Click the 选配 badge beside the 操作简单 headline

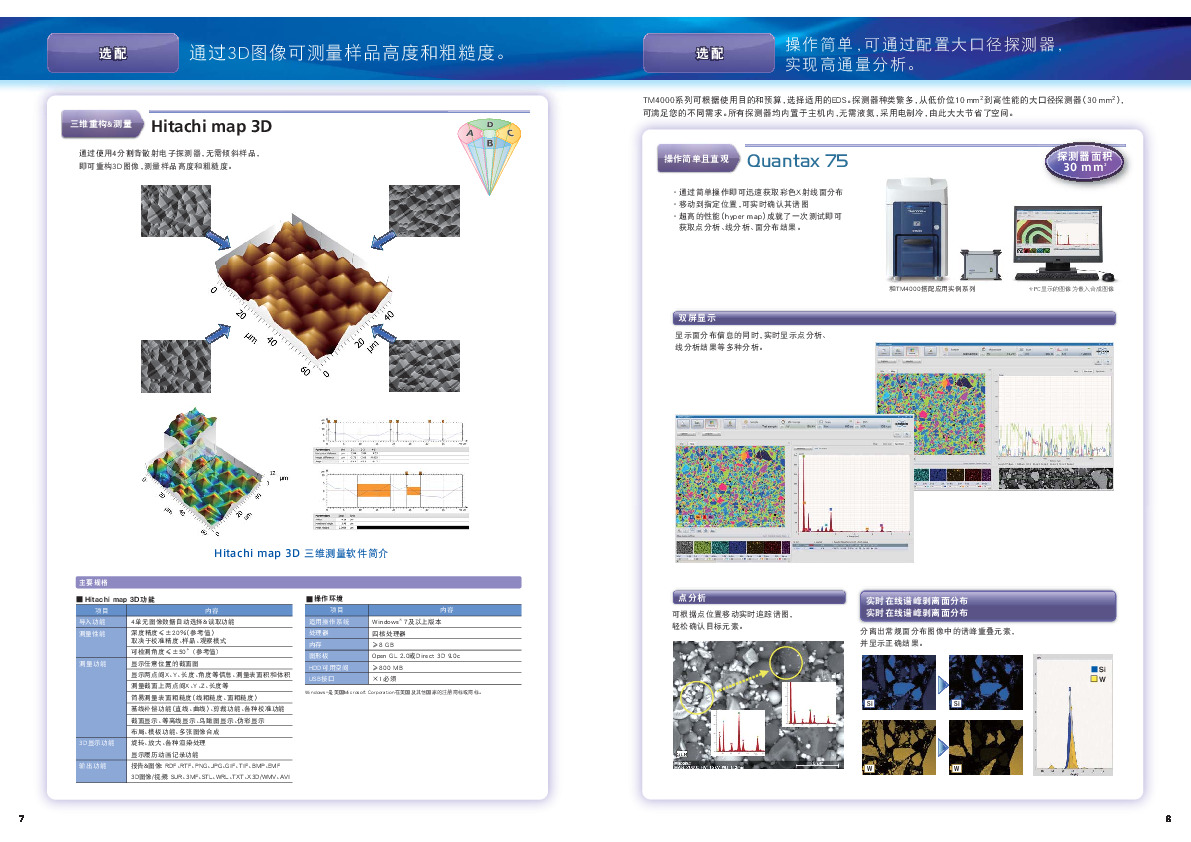709,53
